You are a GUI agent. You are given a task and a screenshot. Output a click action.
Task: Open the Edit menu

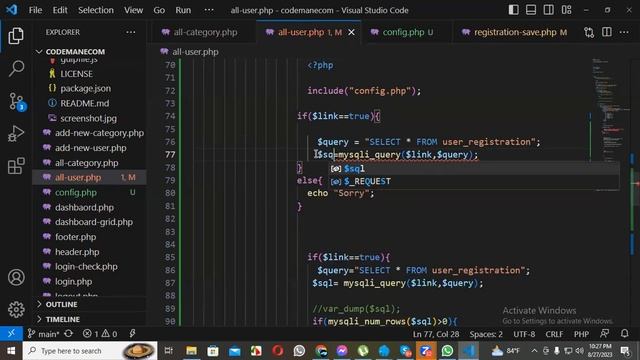(x=60, y=10)
